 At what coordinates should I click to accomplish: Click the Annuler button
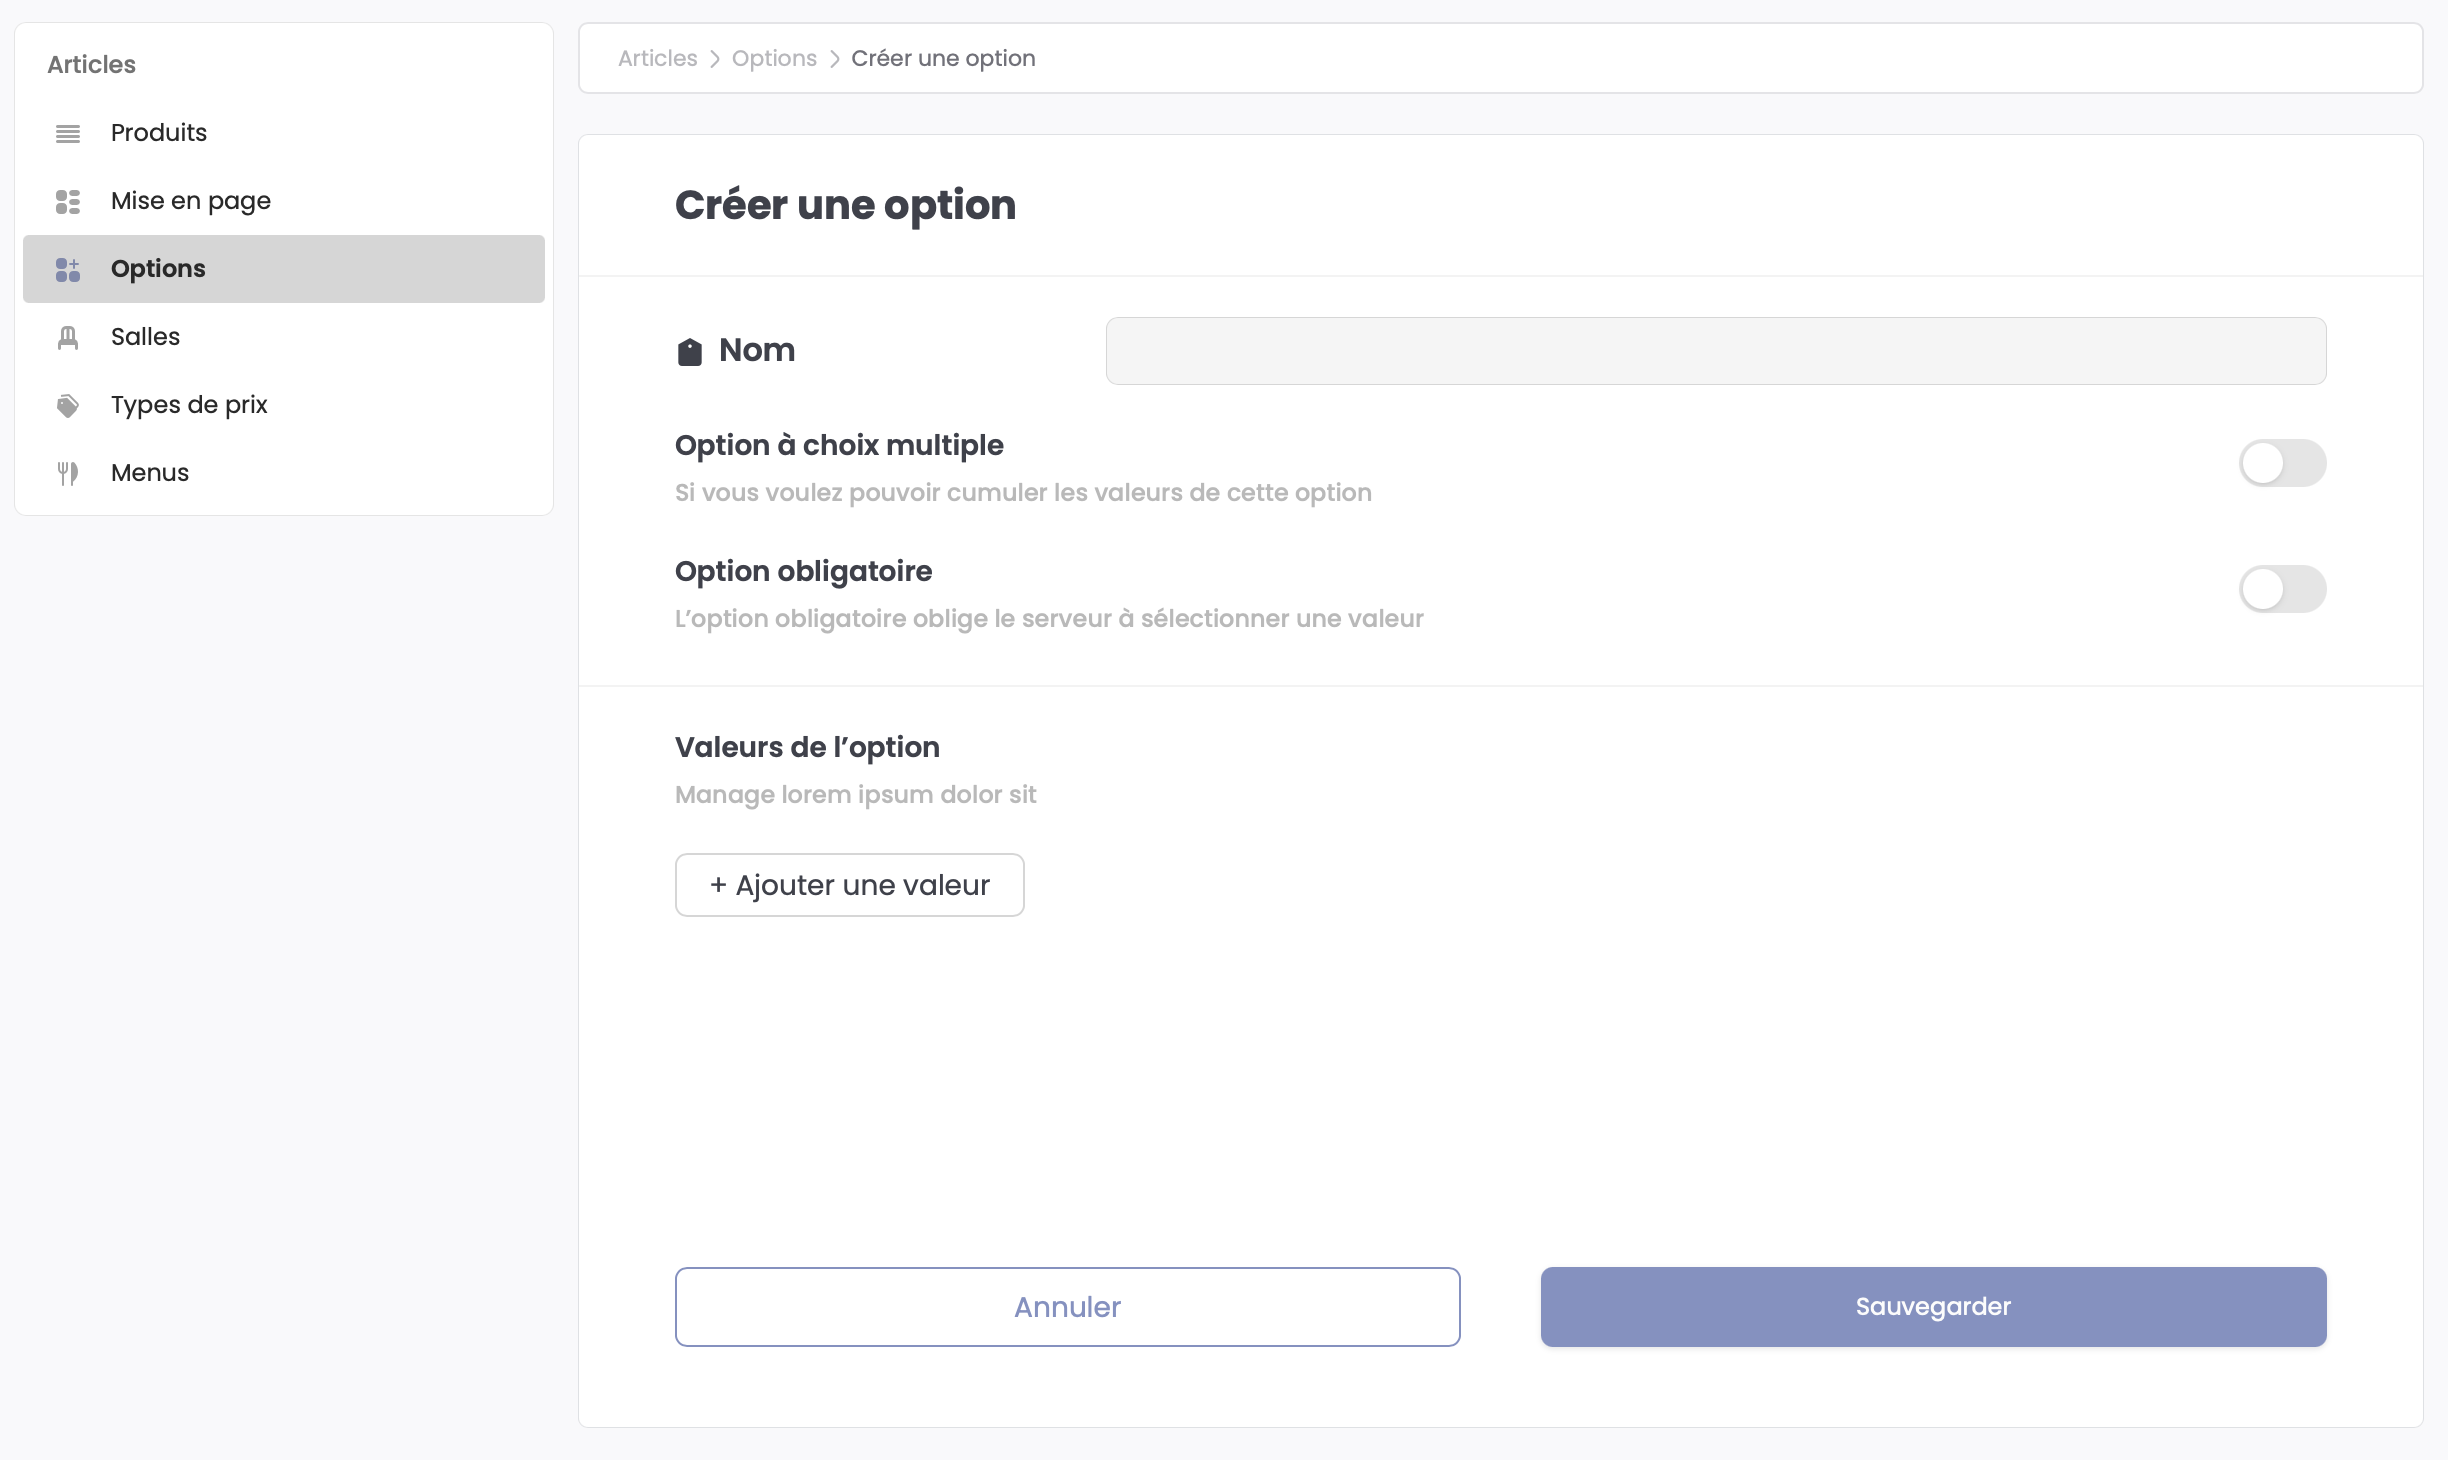[1067, 1307]
